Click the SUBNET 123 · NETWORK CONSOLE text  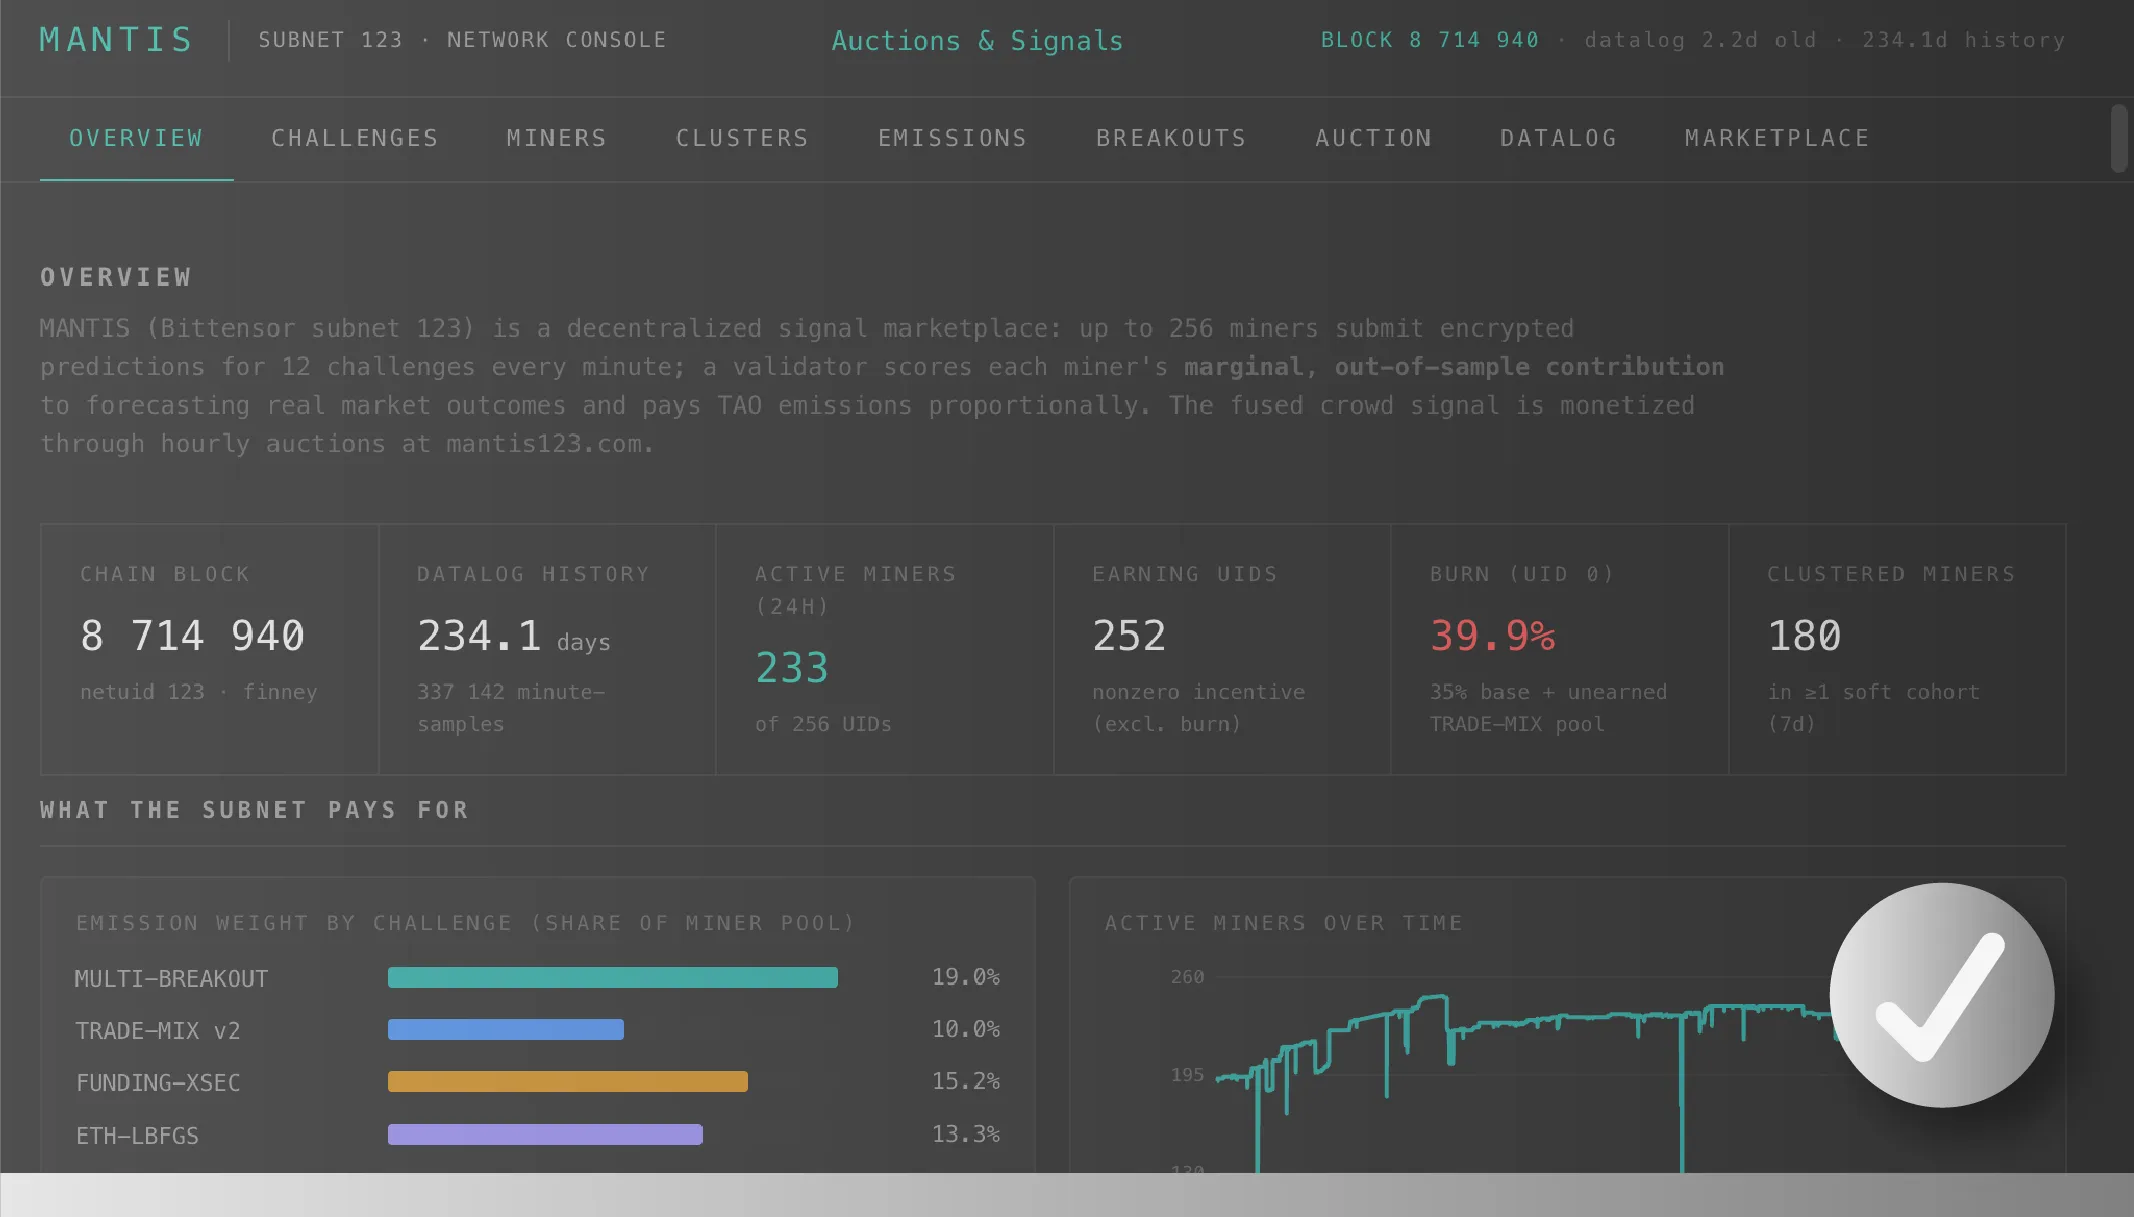pyautogui.click(x=462, y=40)
